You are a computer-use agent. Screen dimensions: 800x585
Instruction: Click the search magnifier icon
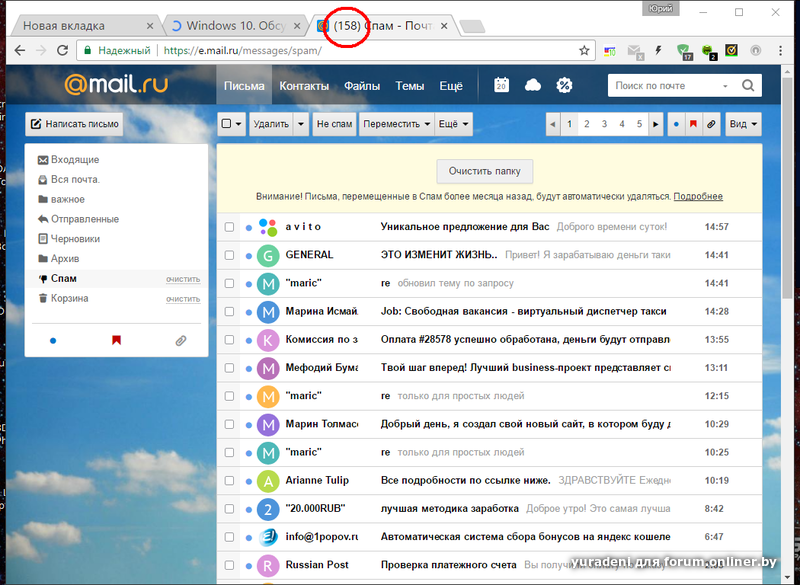pyautogui.click(x=748, y=85)
